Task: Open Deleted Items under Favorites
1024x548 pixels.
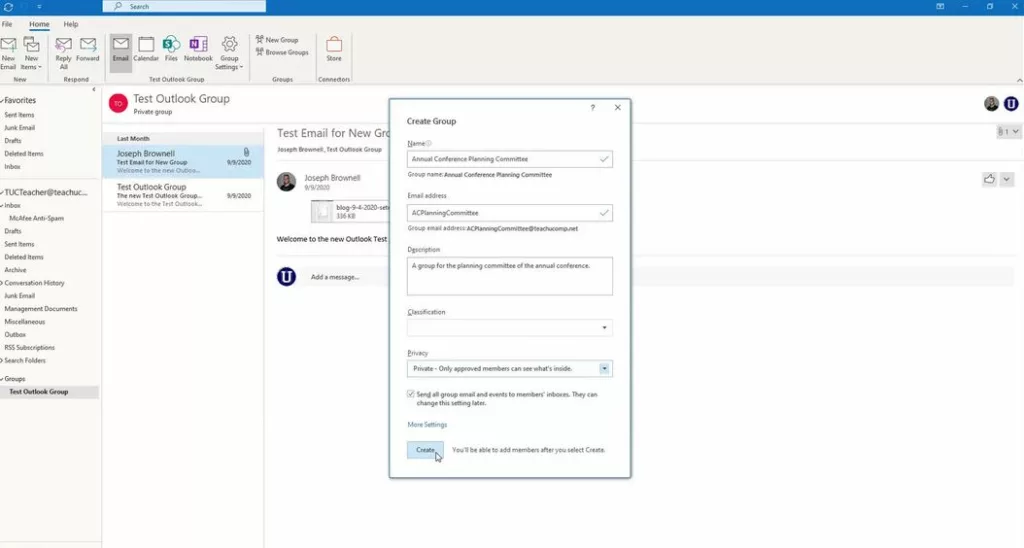Action: [x=24, y=154]
